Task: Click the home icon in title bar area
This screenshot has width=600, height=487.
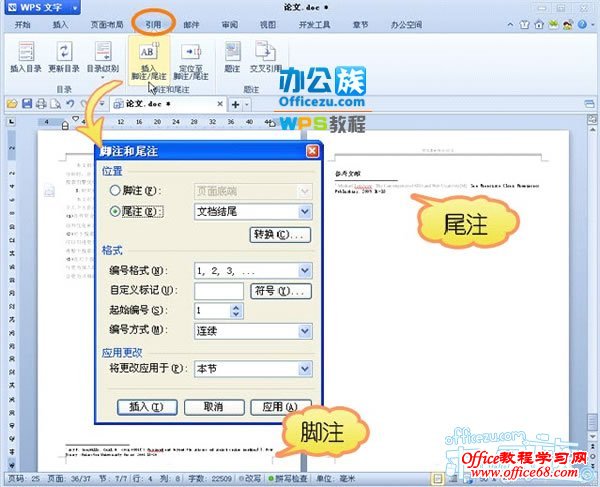Action: click(x=539, y=24)
